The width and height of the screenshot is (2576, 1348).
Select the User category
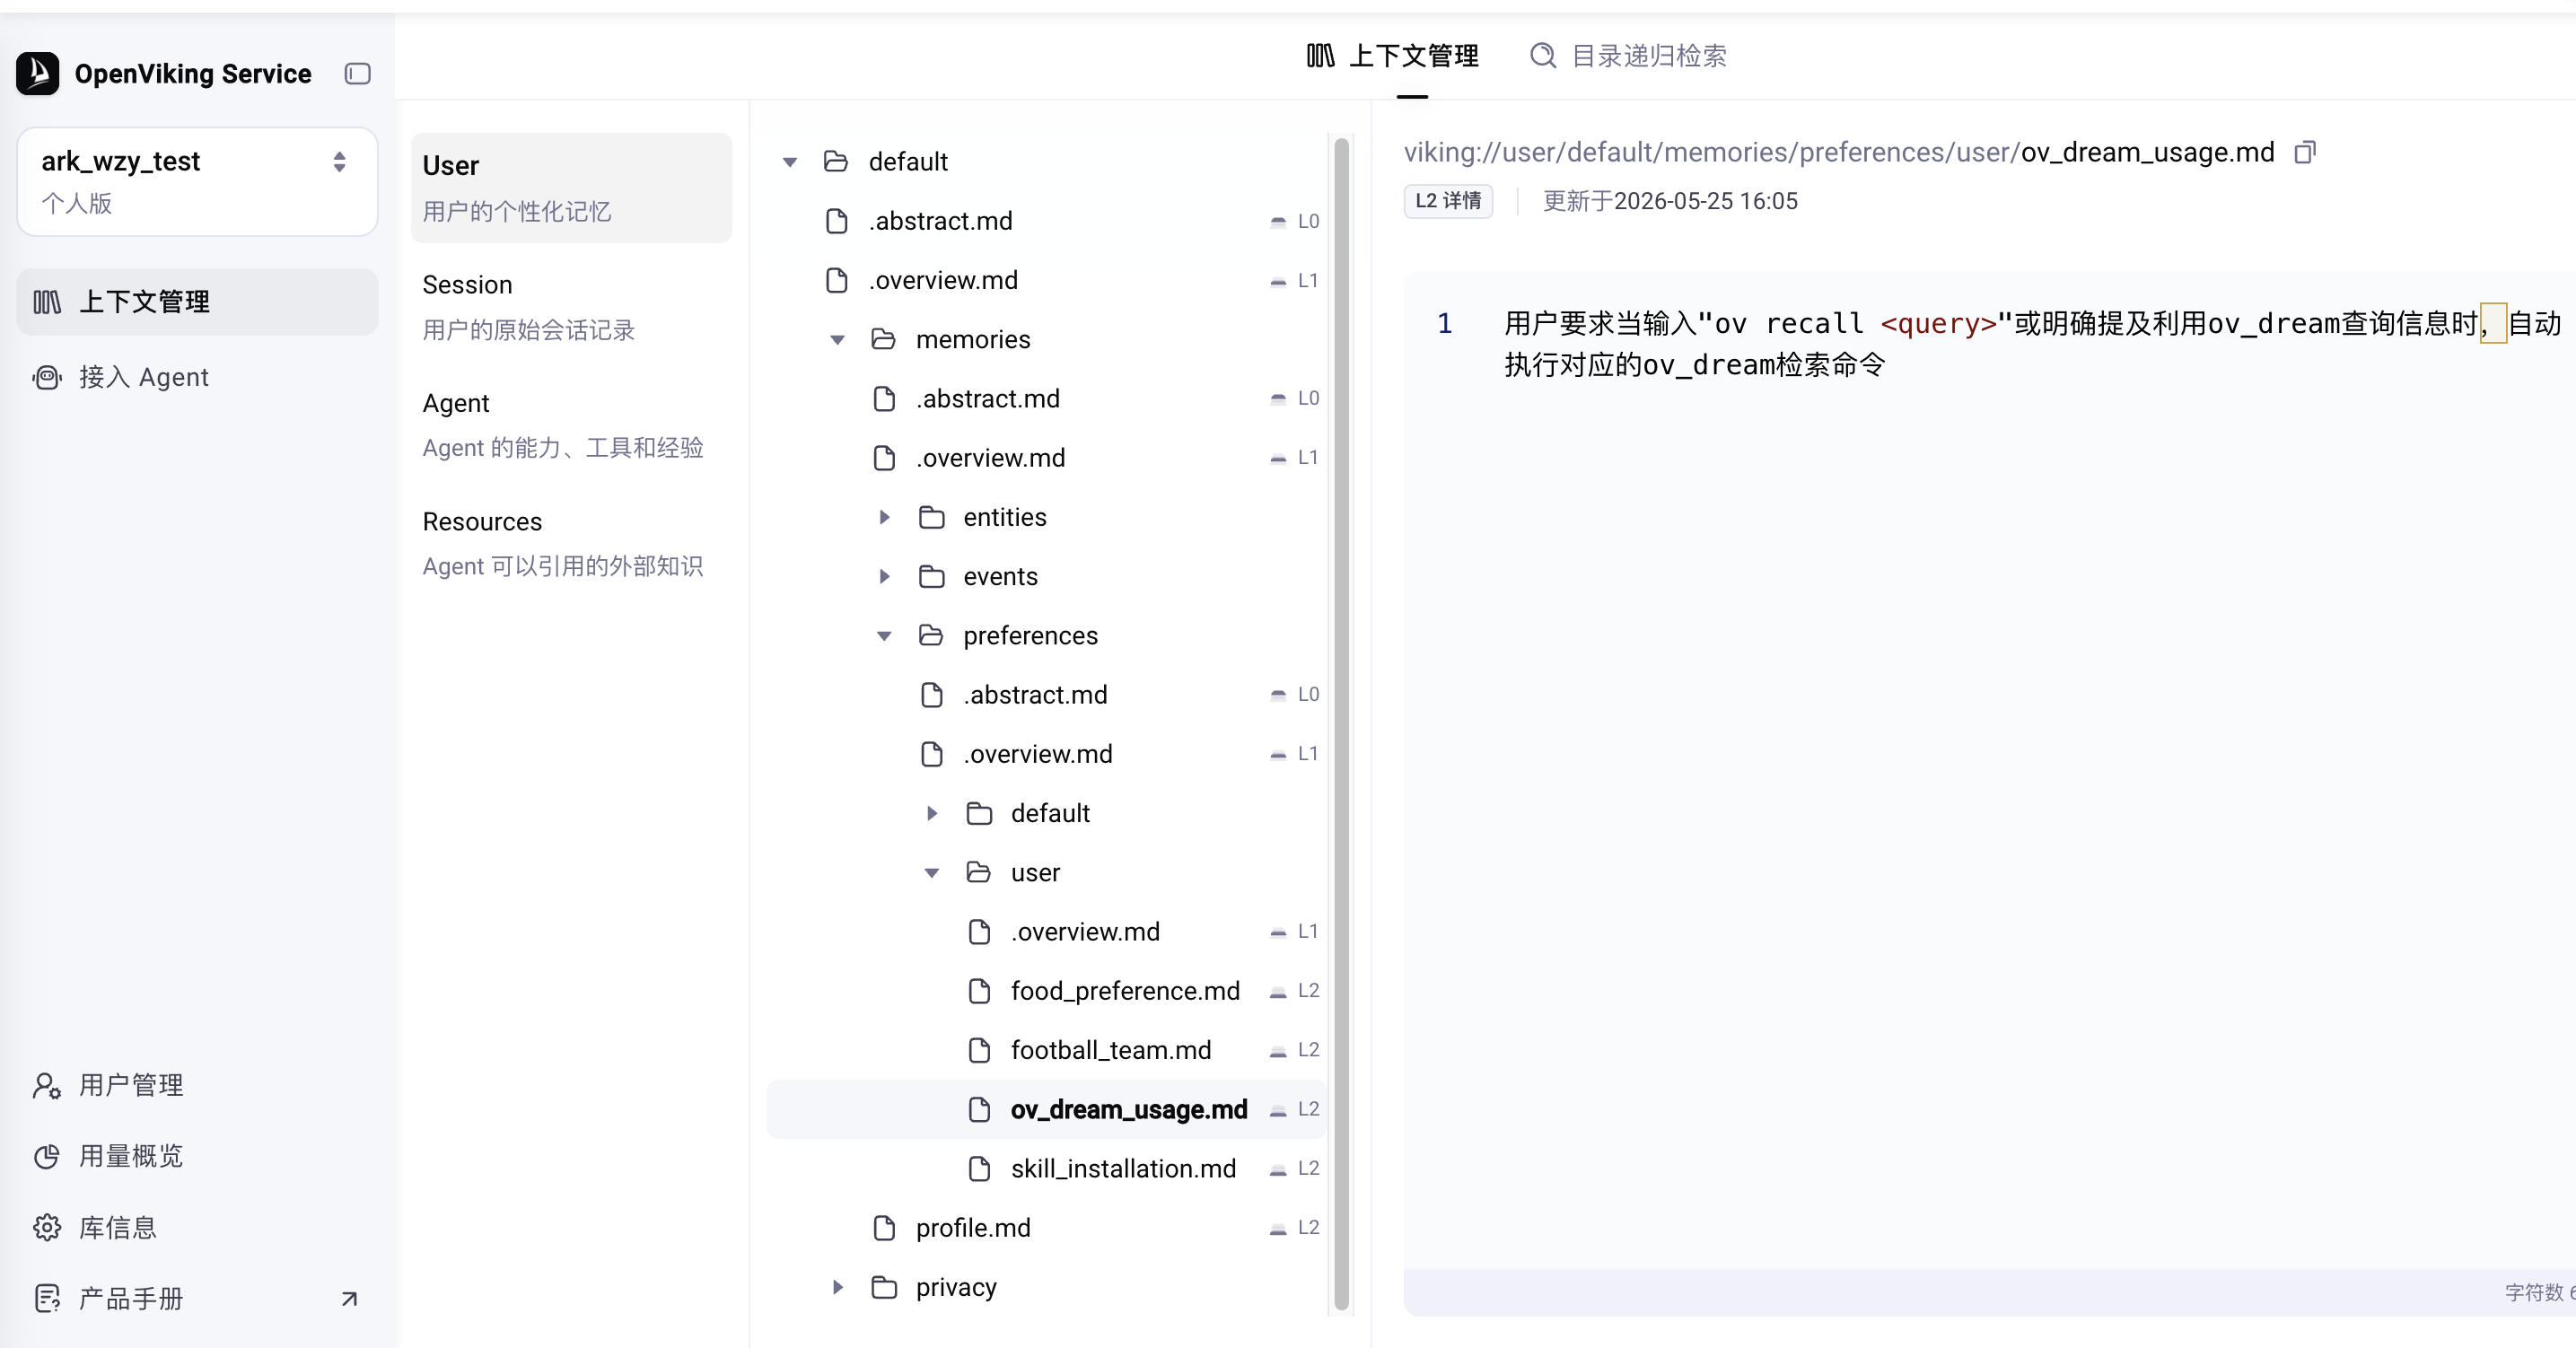tap(571, 188)
